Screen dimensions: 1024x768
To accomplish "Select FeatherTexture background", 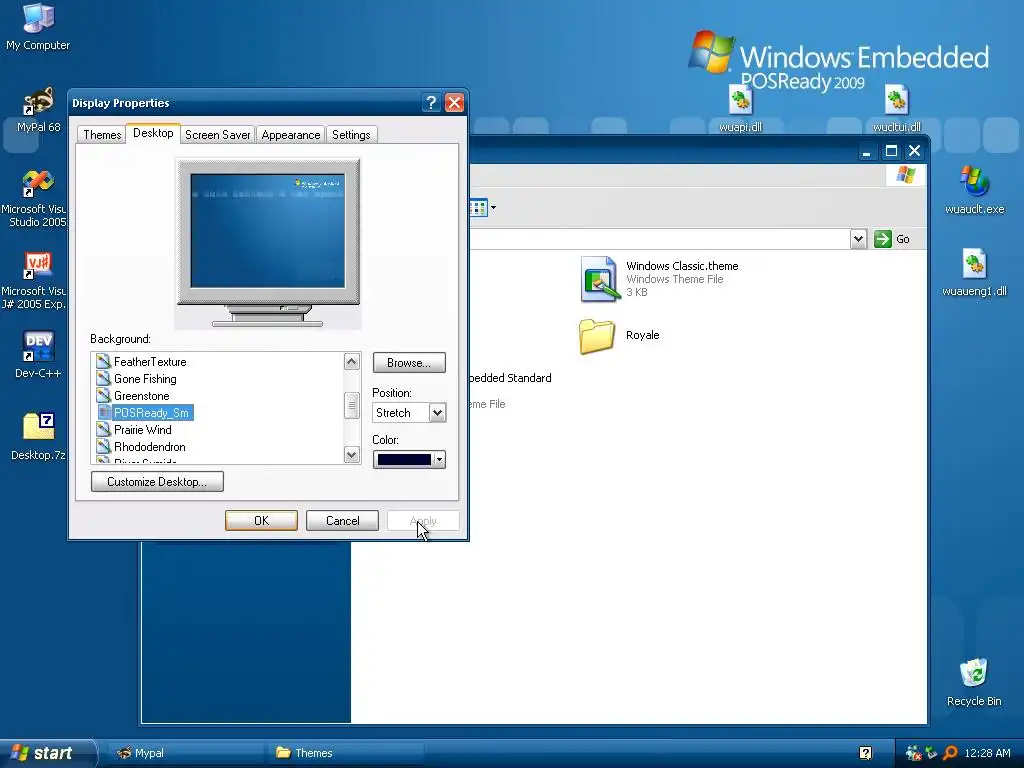I will [x=150, y=362].
